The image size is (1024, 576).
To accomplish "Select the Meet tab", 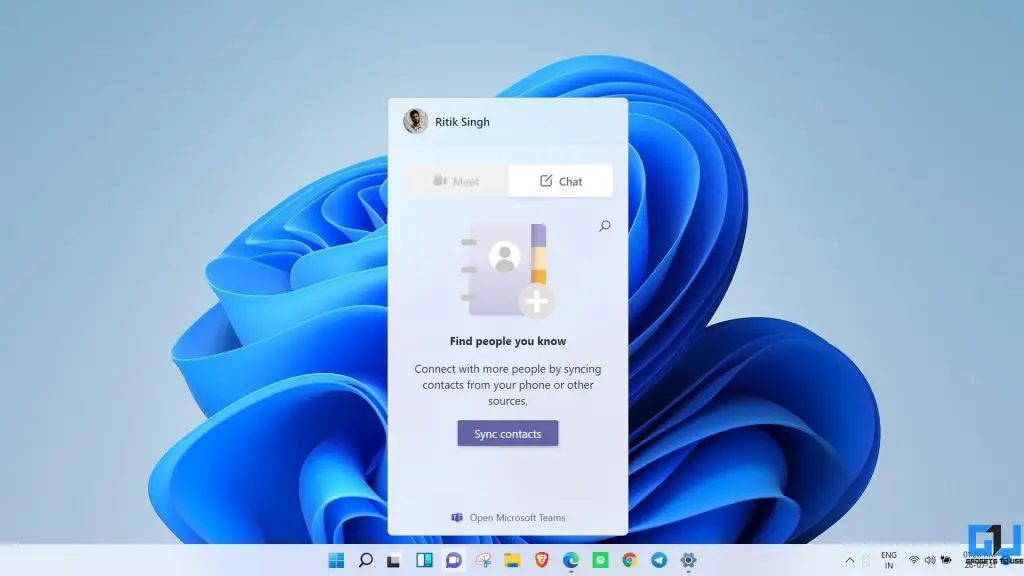I will [455, 181].
